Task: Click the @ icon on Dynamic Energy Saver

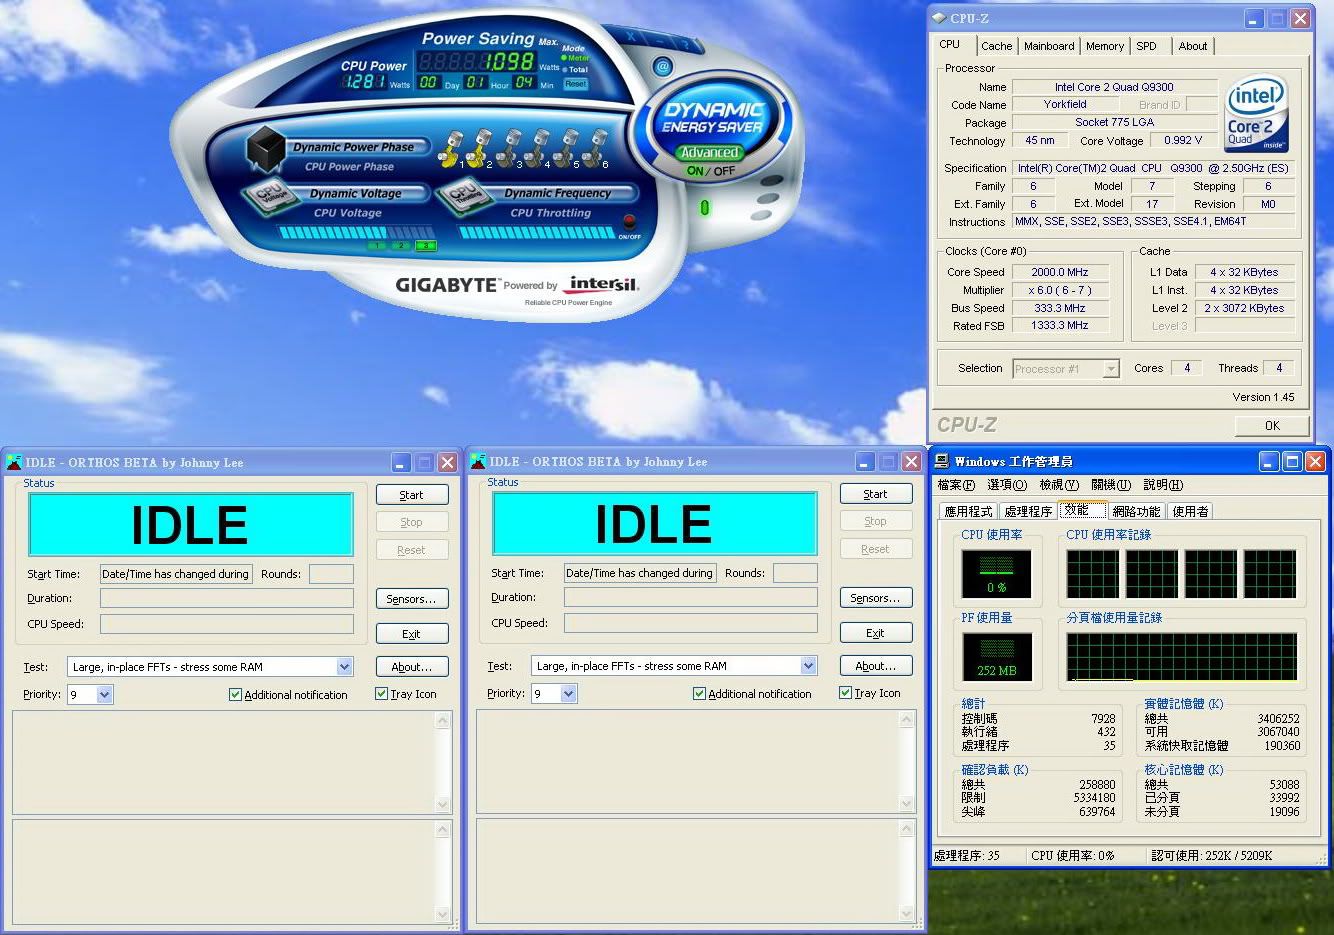Action: tap(662, 67)
